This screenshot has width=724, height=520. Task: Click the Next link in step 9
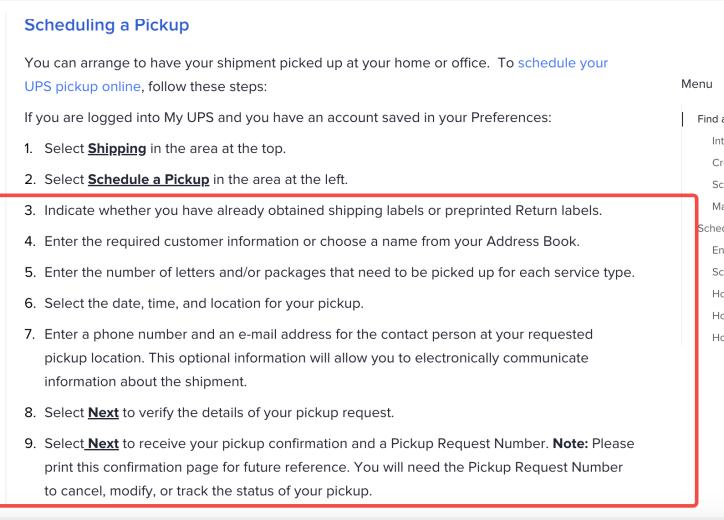point(103,443)
